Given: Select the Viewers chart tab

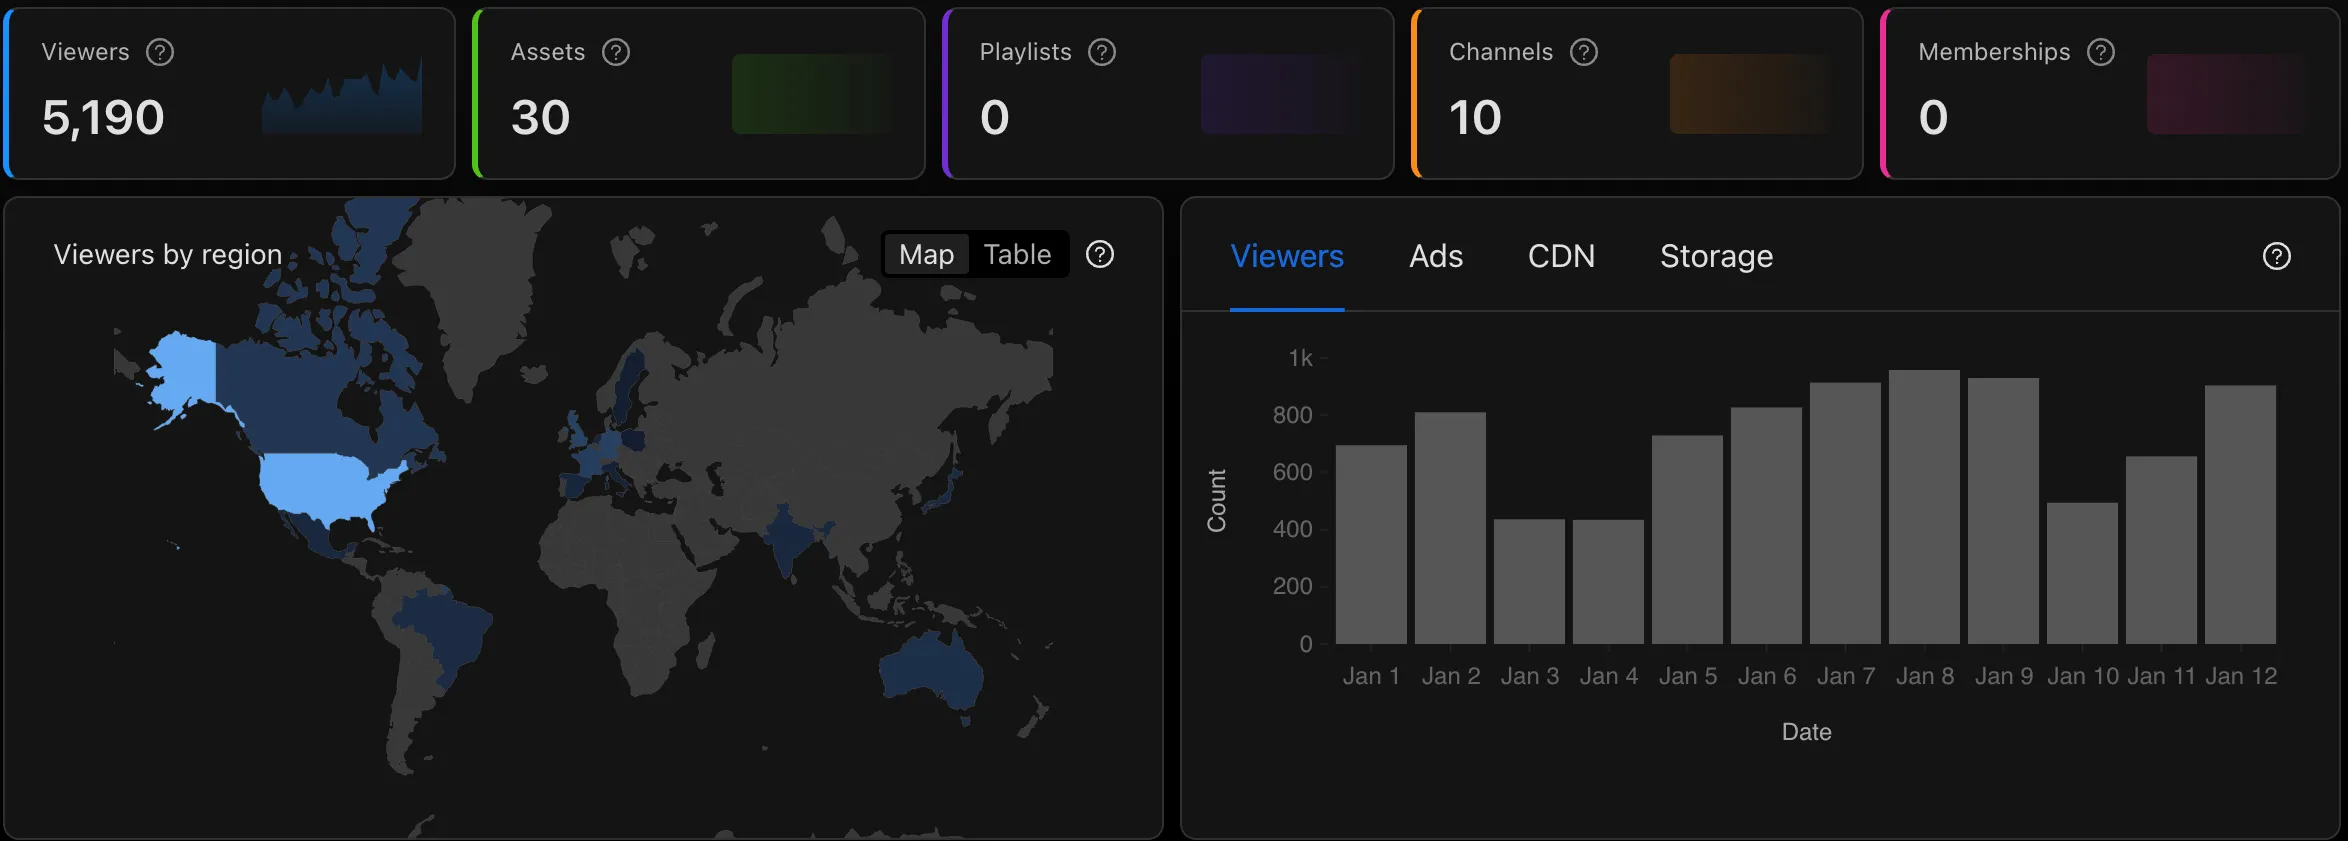Looking at the screenshot, I should click(1287, 257).
